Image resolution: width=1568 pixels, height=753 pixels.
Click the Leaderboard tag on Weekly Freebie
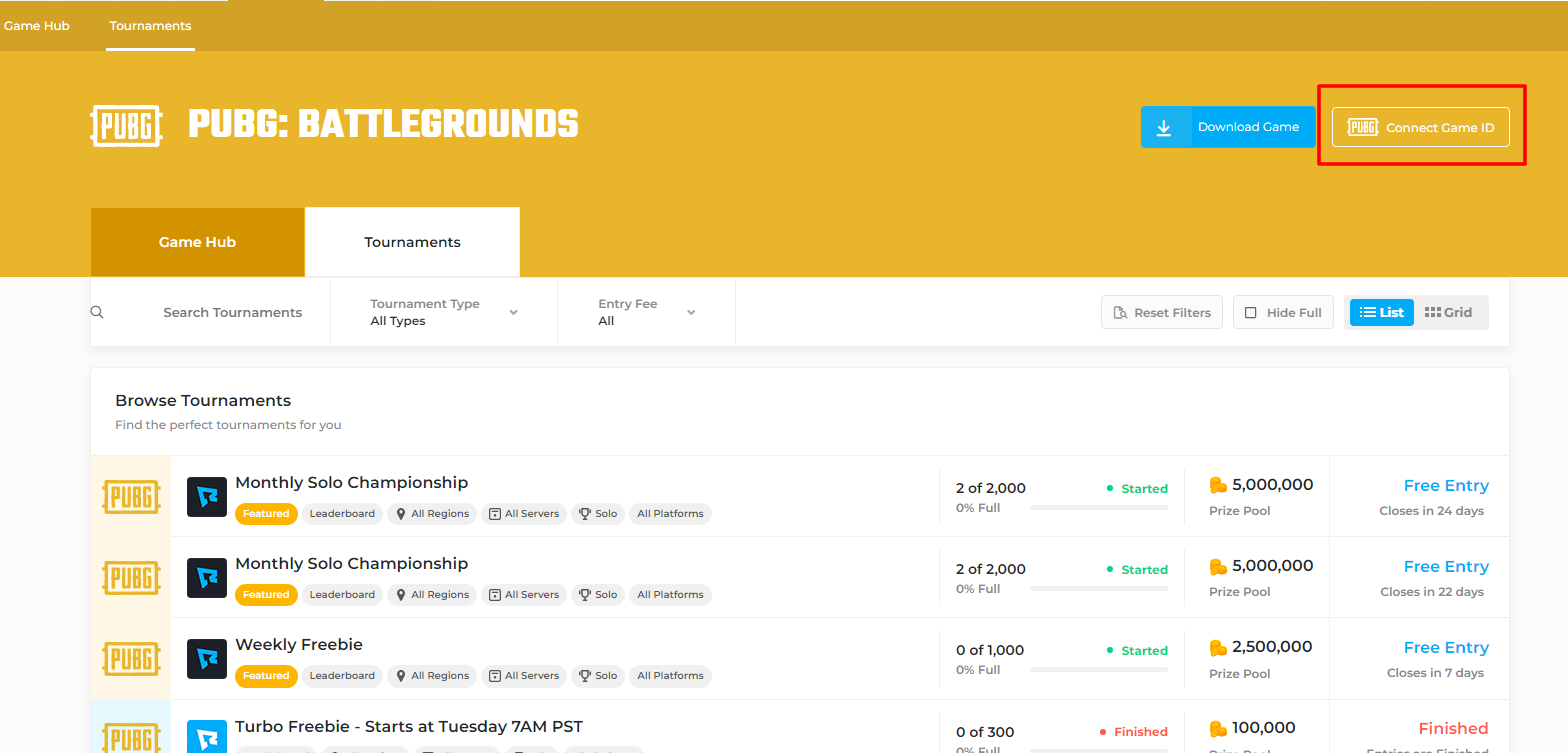pos(342,676)
